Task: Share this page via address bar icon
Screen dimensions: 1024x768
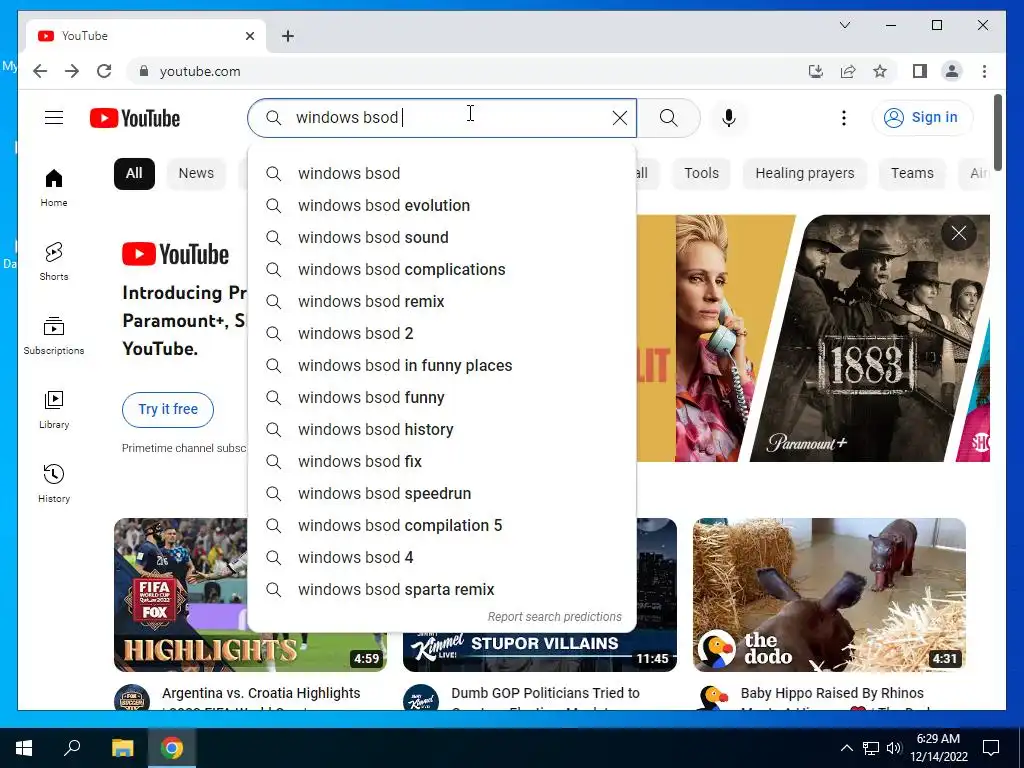Action: tap(848, 71)
